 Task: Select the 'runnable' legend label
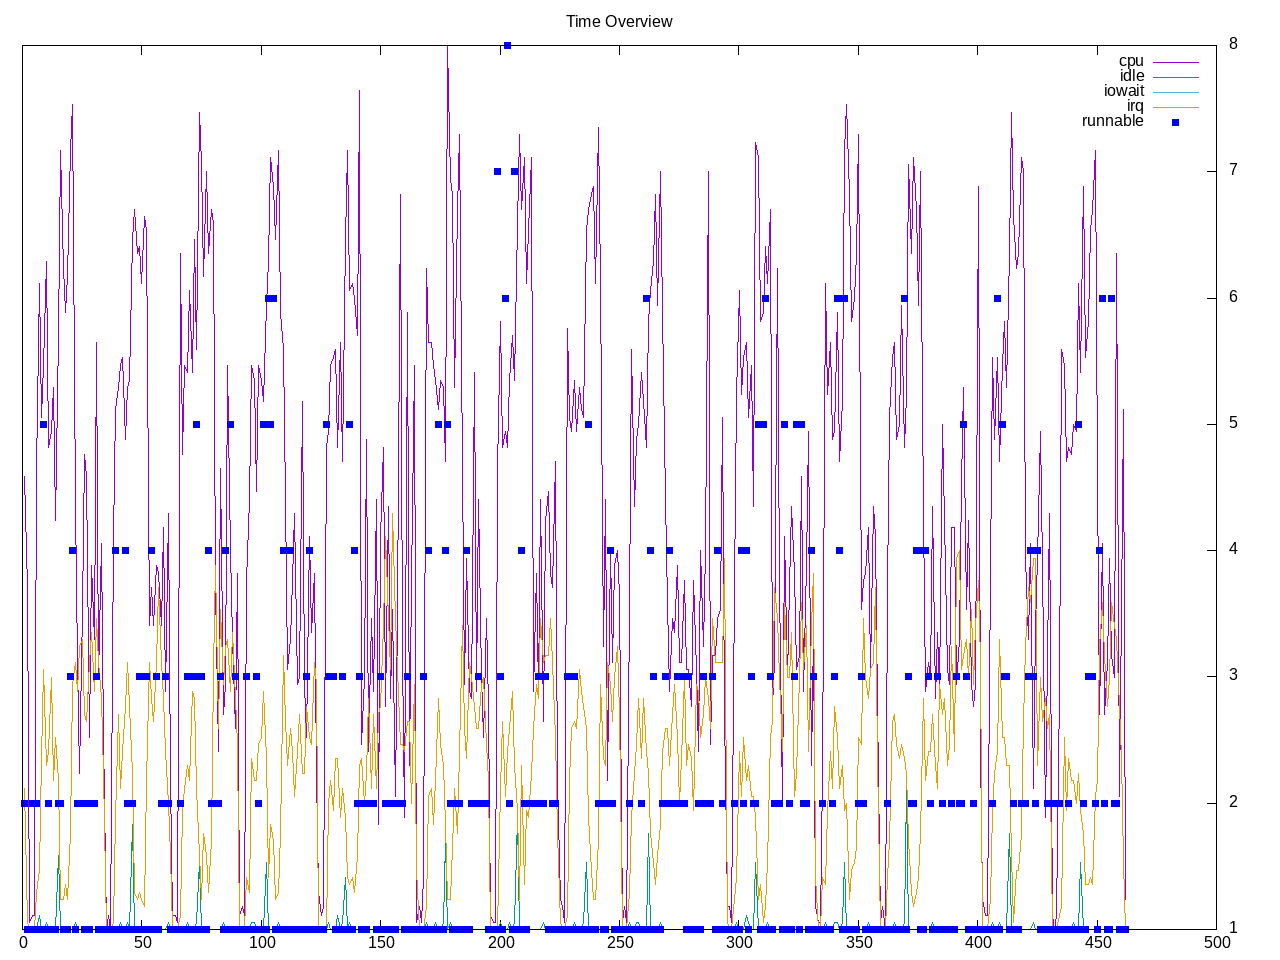1112,121
